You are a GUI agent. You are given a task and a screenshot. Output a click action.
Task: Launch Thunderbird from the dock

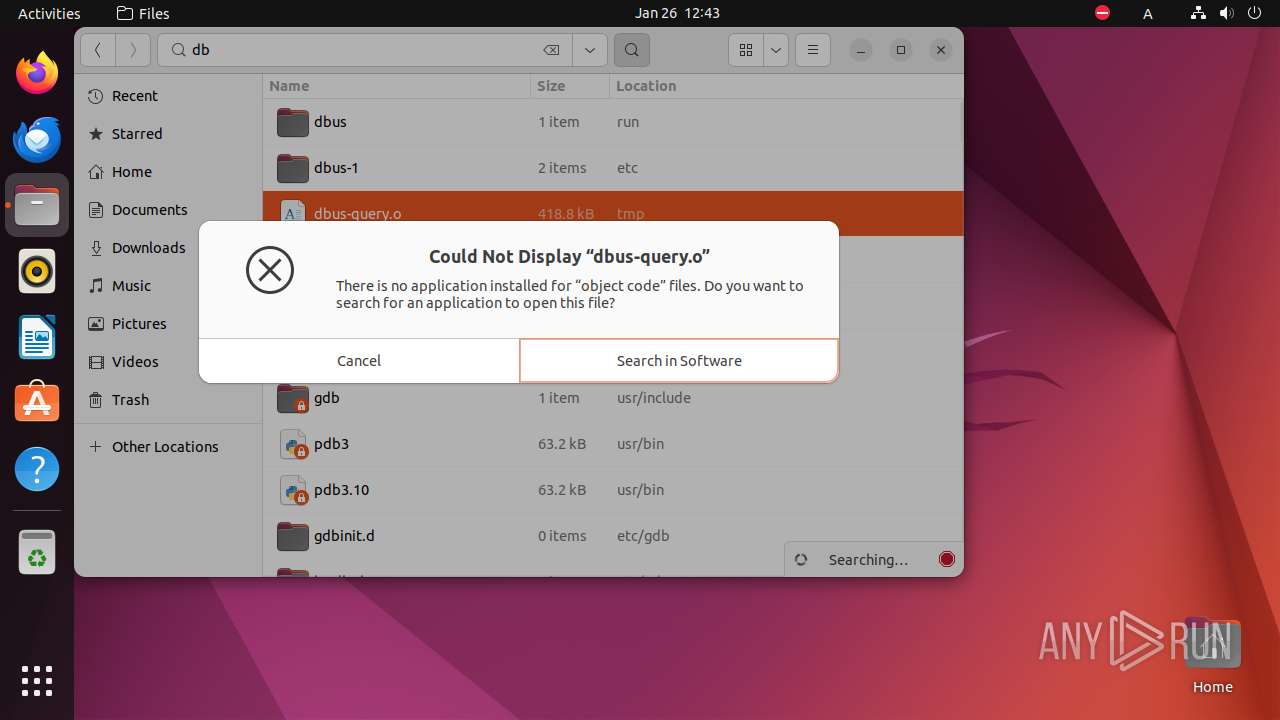pyautogui.click(x=37, y=139)
